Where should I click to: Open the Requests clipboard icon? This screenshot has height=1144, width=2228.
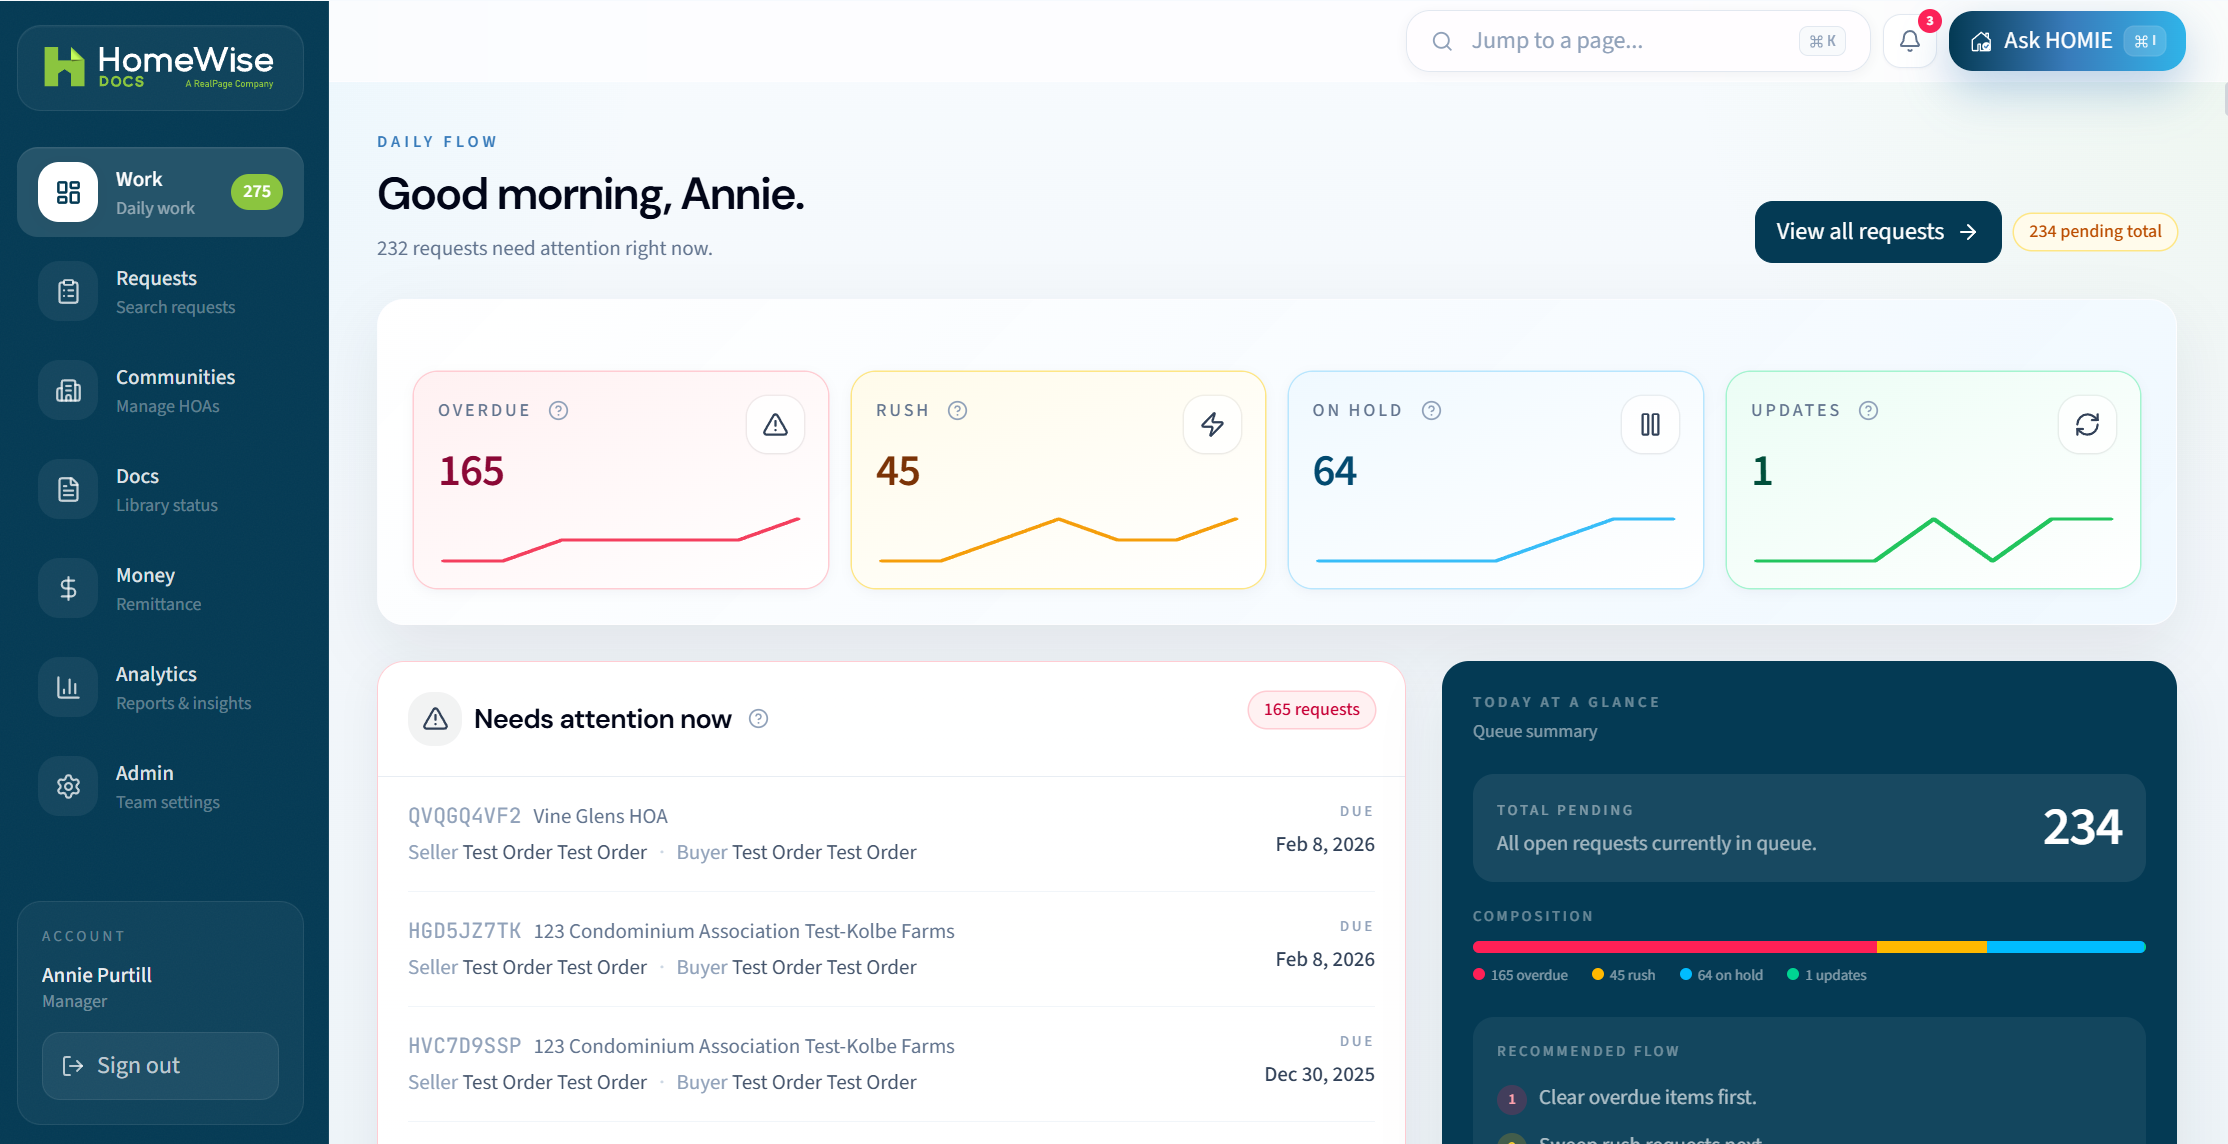pyautogui.click(x=68, y=291)
